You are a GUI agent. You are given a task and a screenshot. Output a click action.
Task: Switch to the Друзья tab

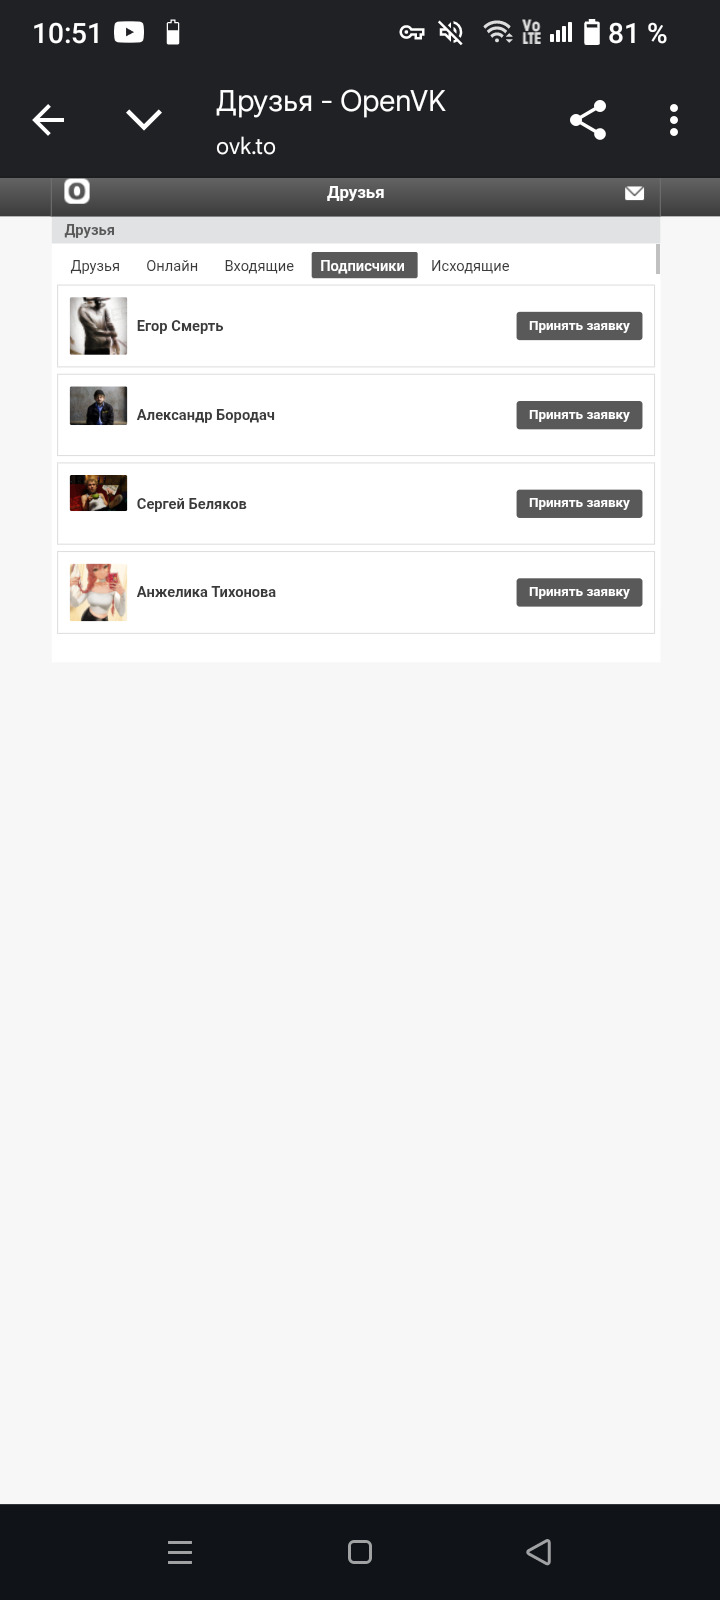95,266
